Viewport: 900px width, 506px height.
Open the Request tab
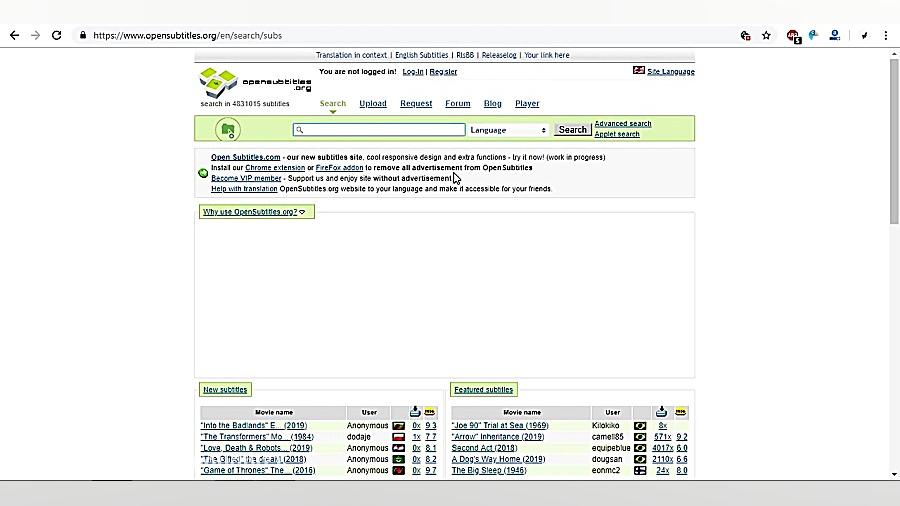(x=416, y=103)
